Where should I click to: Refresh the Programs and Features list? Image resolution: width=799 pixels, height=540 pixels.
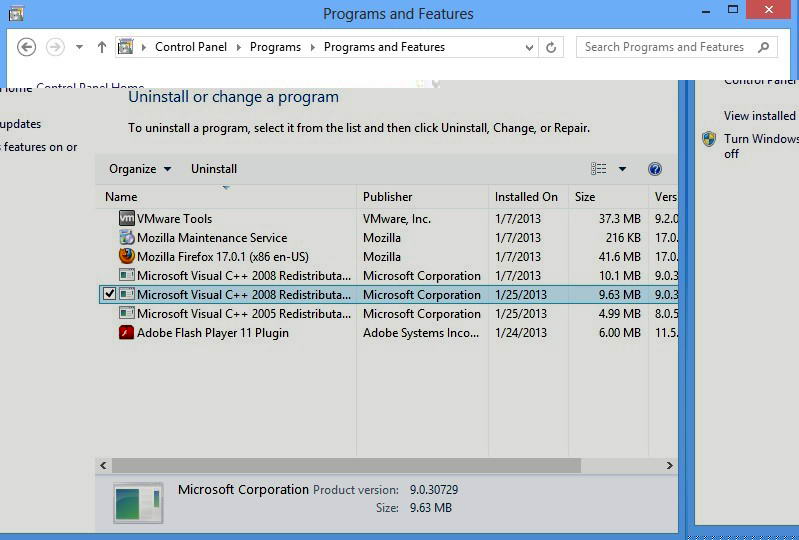coord(551,47)
